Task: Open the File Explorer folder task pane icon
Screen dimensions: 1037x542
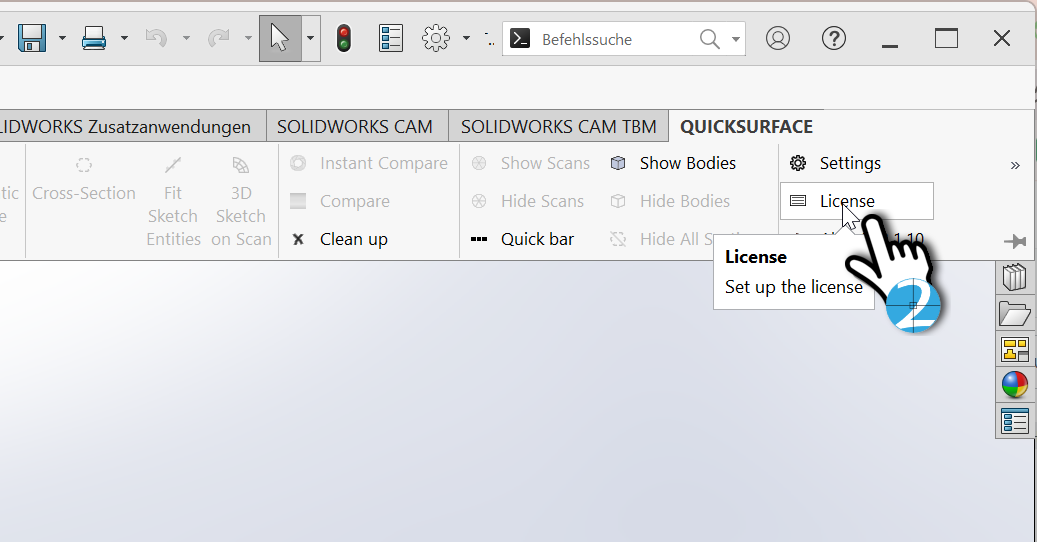Action: tap(1015, 313)
